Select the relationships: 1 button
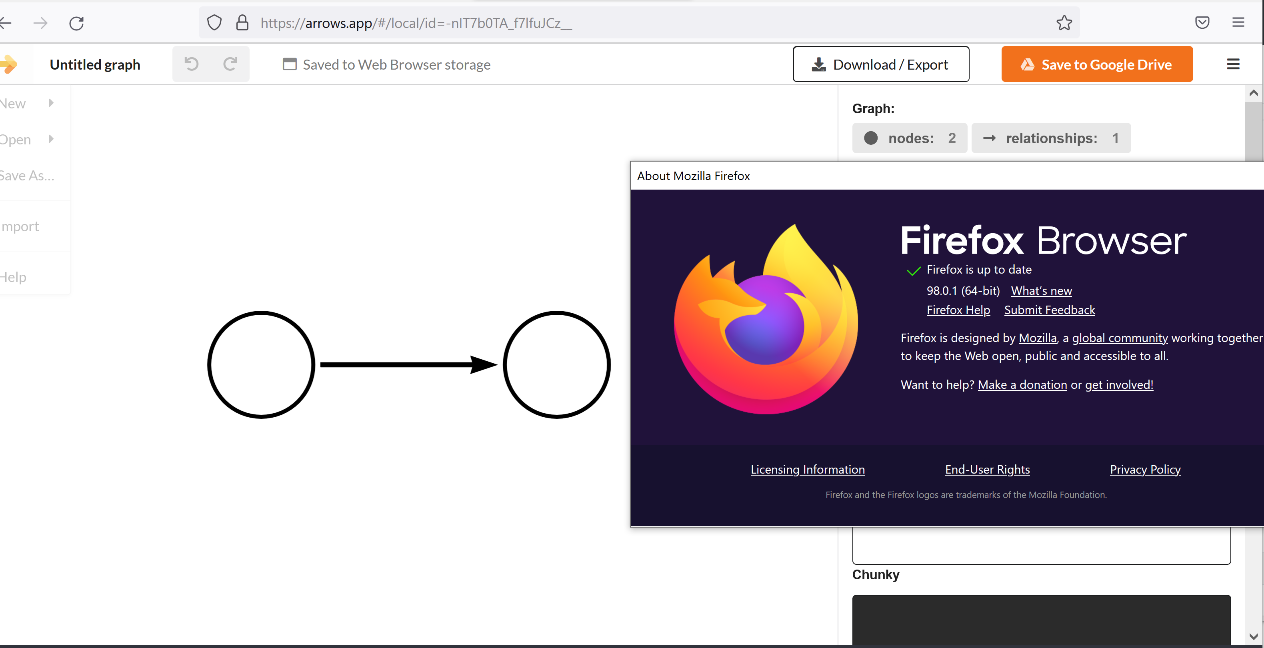The image size is (1264, 648). pos(1051,138)
